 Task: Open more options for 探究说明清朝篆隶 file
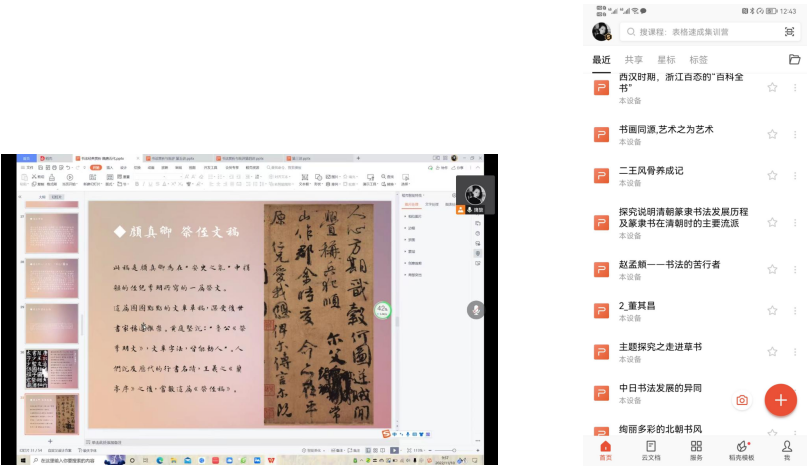pos(795,222)
